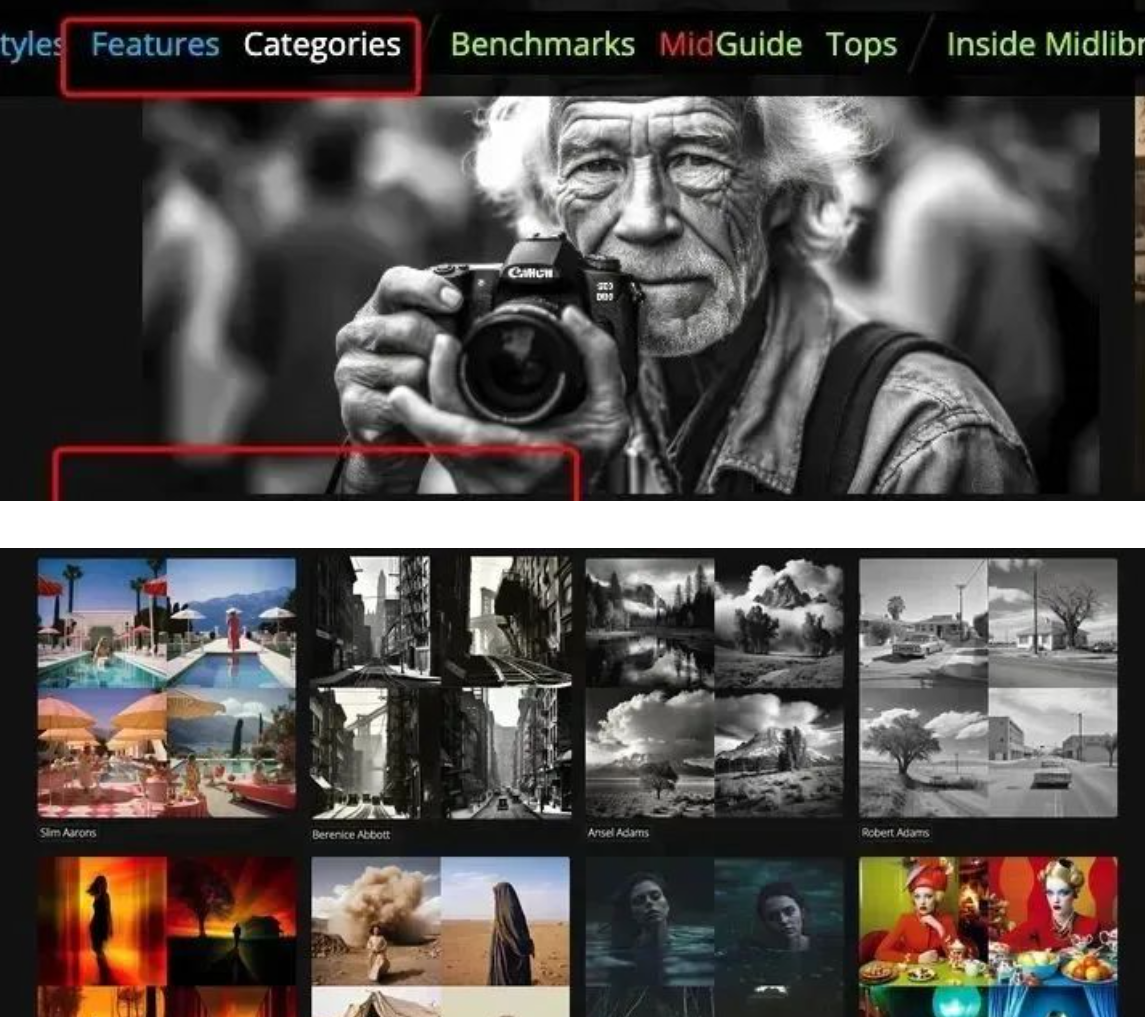Screen dimensions: 1145x1017
Task: Open the desert figures style thumbnail
Action: pyautogui.click(x=441, y=937)
